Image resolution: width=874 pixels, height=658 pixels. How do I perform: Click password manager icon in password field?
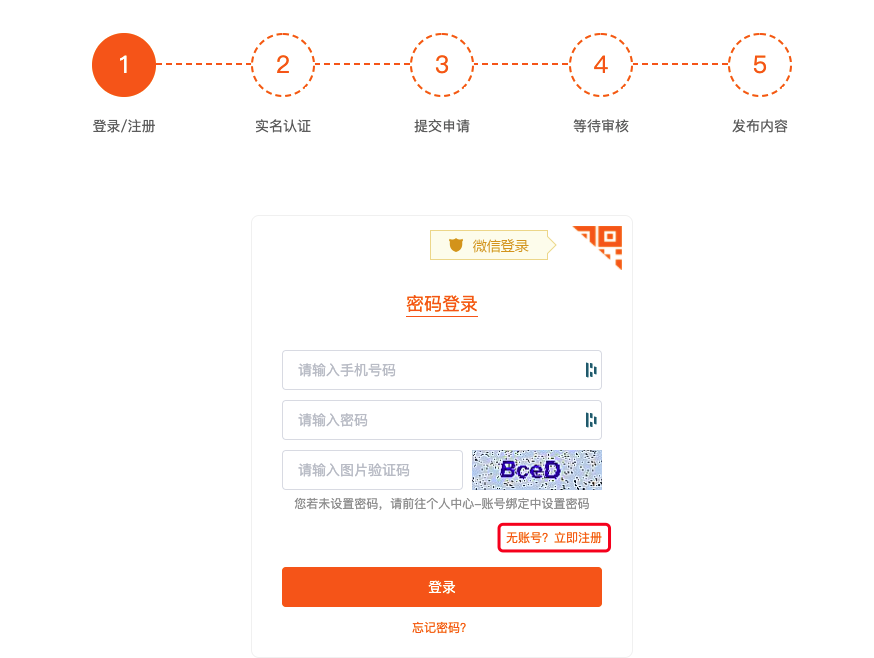click(591, 420)
